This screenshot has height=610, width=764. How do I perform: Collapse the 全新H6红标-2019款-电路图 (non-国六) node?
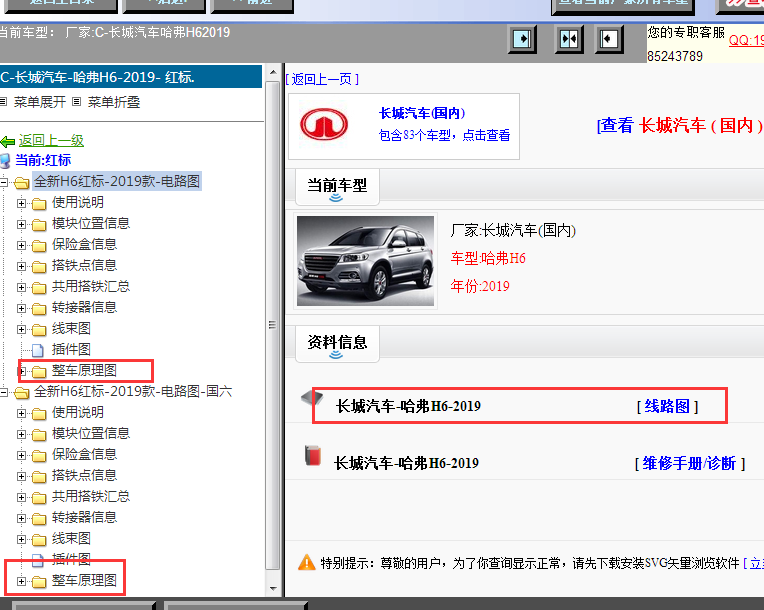pos(4,182)
